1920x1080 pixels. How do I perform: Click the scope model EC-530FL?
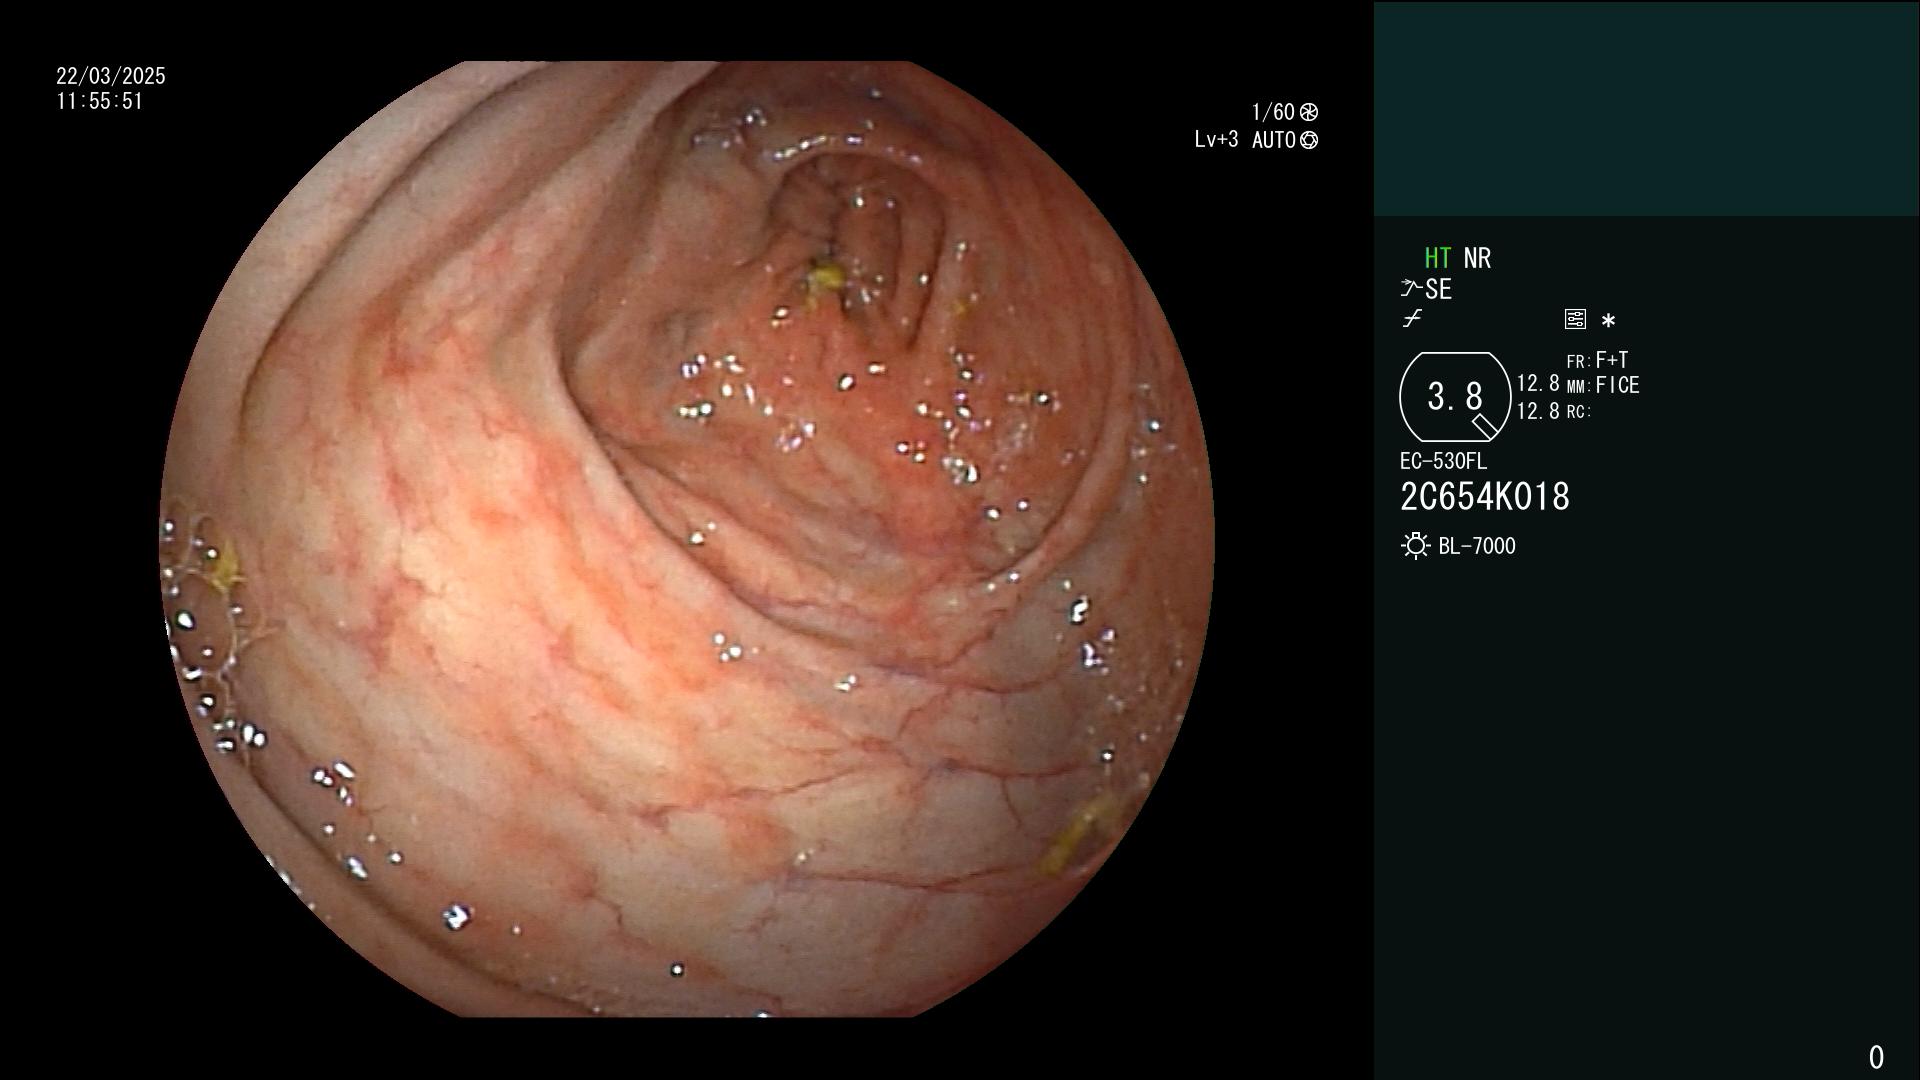[x=1443, y=461]
